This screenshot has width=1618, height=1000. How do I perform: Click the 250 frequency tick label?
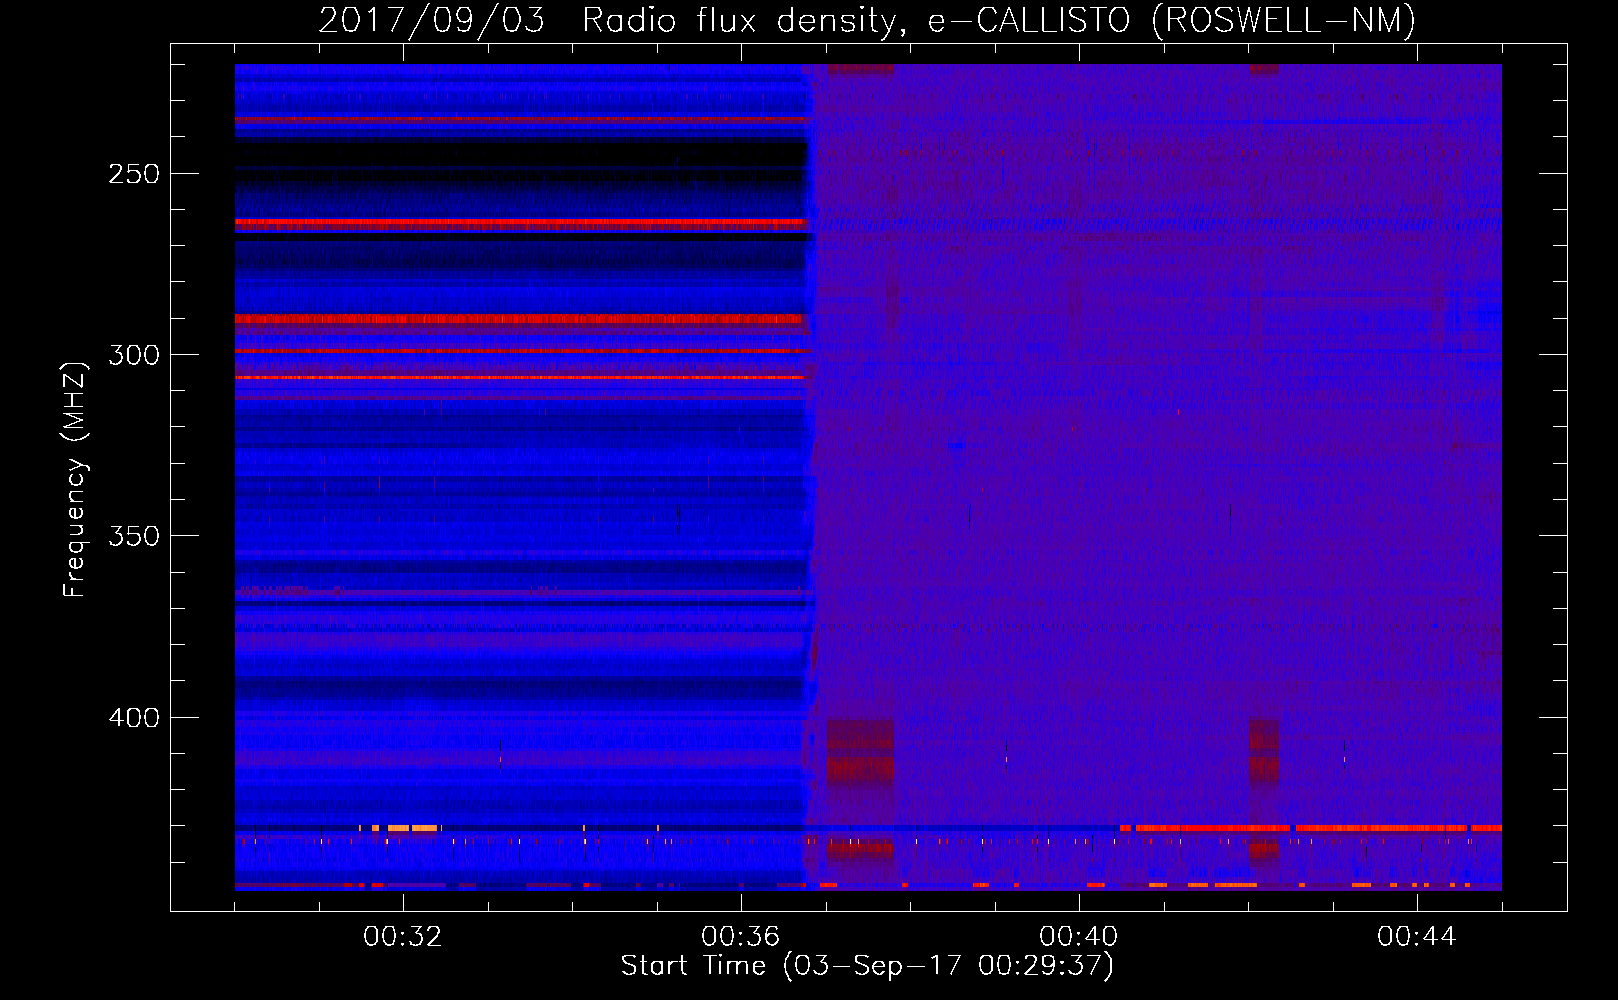pyautogui.click(x=134, y=174)
